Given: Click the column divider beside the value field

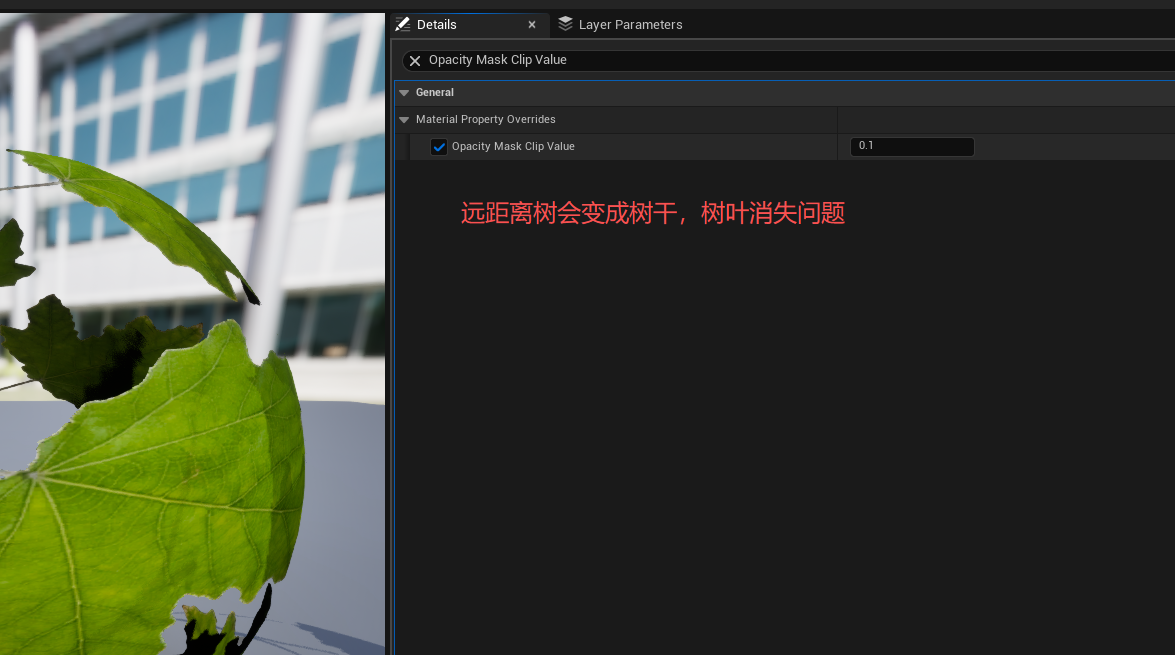Looking at the screenshot, I should (837, 147).
